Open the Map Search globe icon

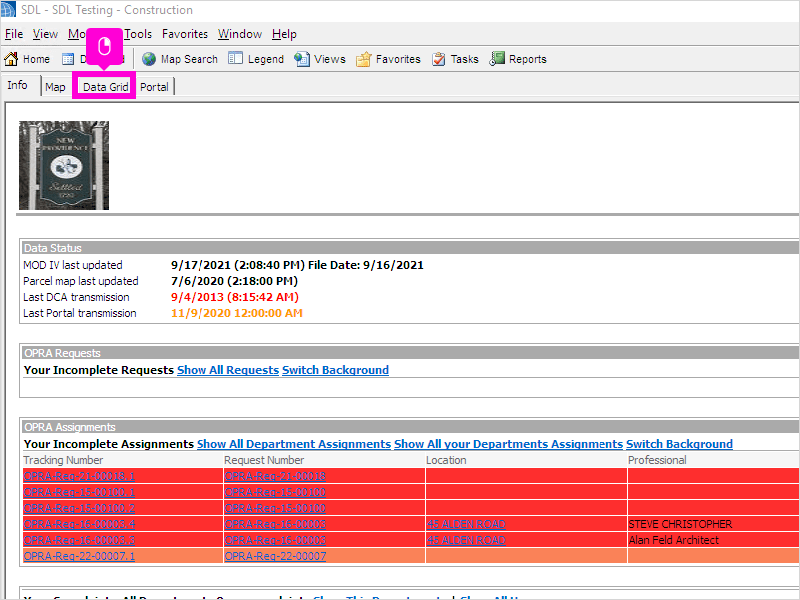click(x=149, y=59)
